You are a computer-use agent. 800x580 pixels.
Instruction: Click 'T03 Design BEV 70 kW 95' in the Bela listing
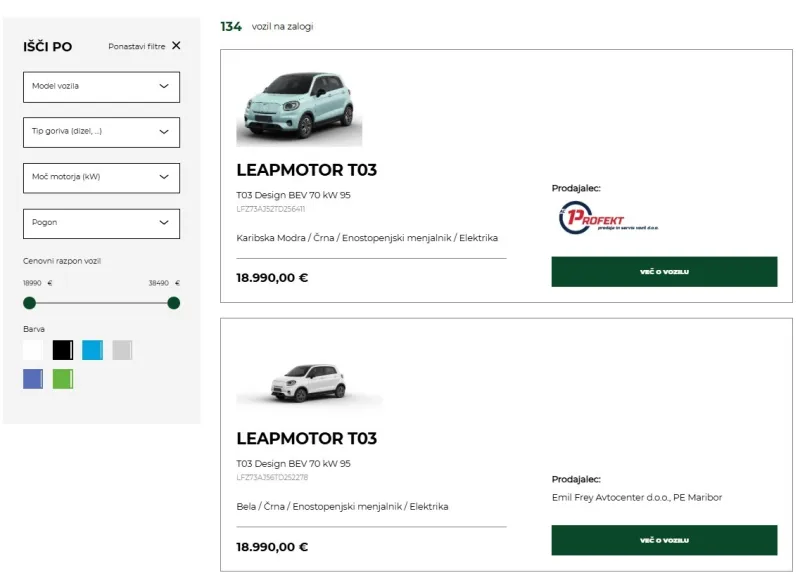point(293,464)
